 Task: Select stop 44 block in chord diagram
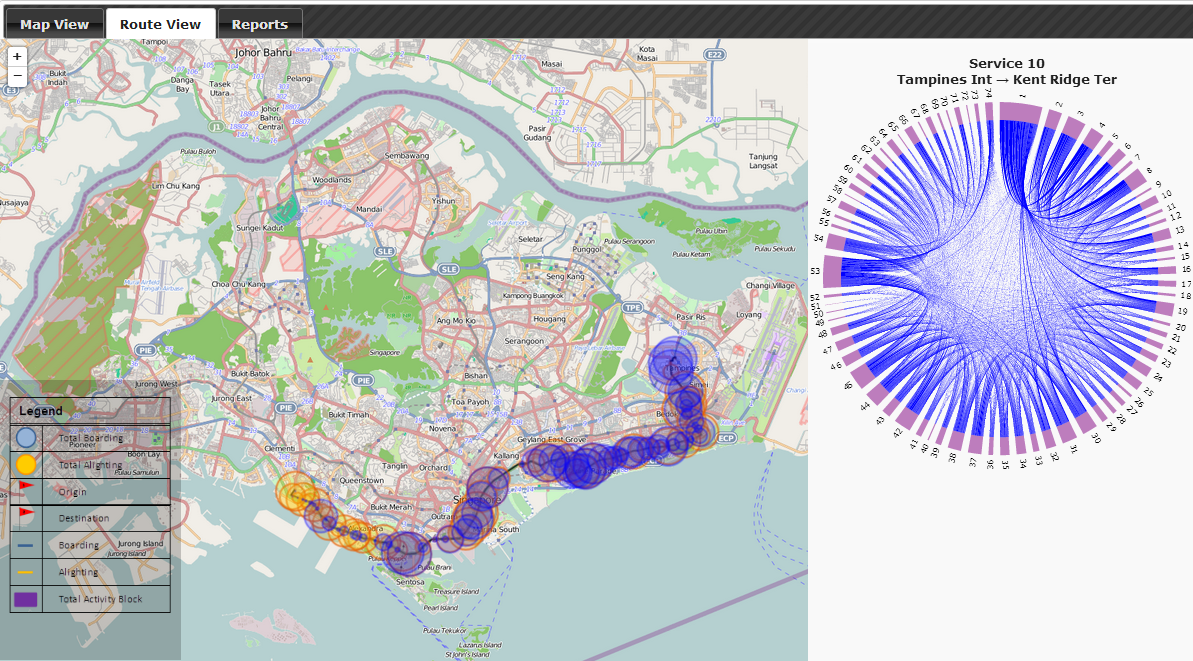coord(877,393)
